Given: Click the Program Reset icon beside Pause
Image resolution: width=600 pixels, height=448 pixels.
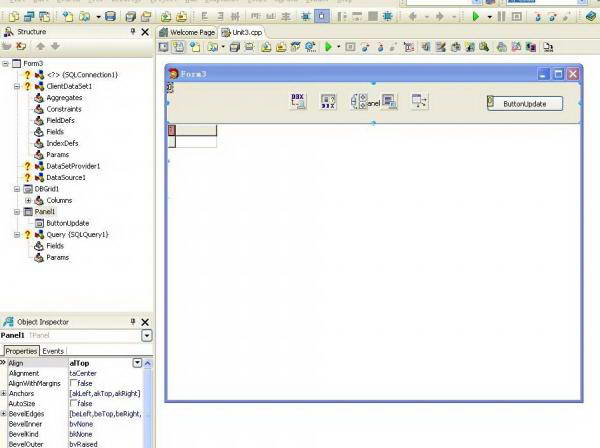Looking at the screenshot, I should tap(517, 16).
